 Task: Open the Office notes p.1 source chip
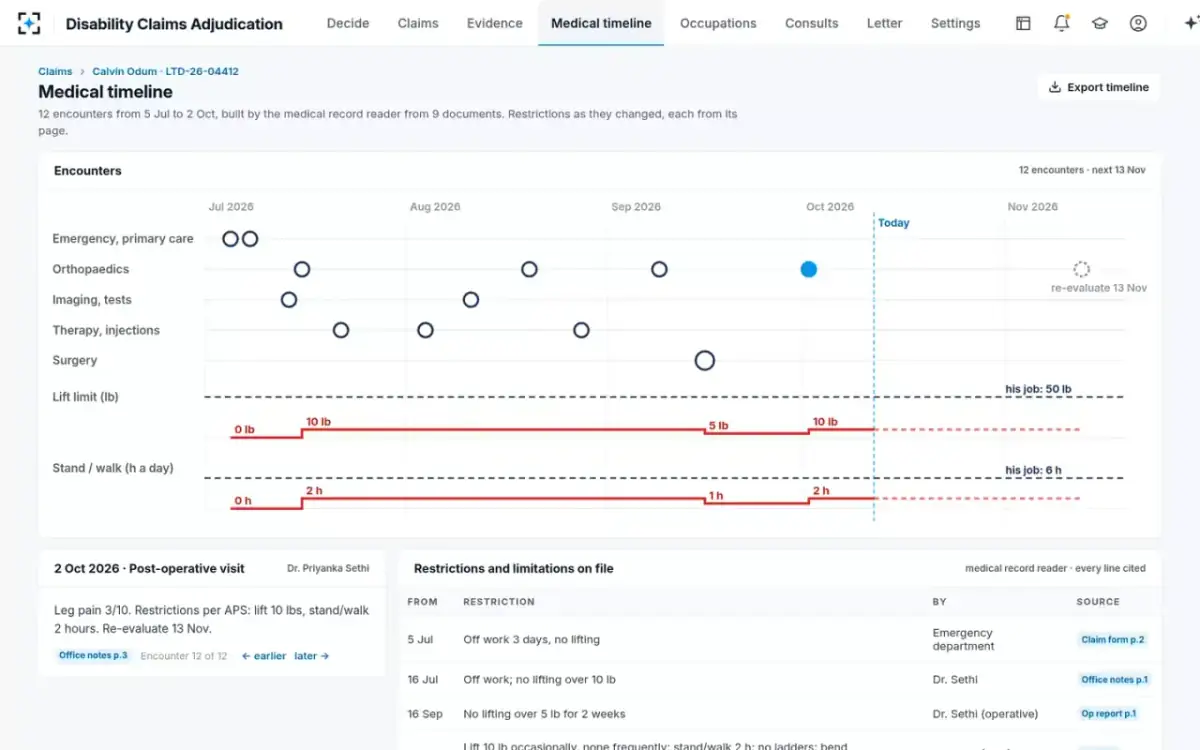[1115, 680]
